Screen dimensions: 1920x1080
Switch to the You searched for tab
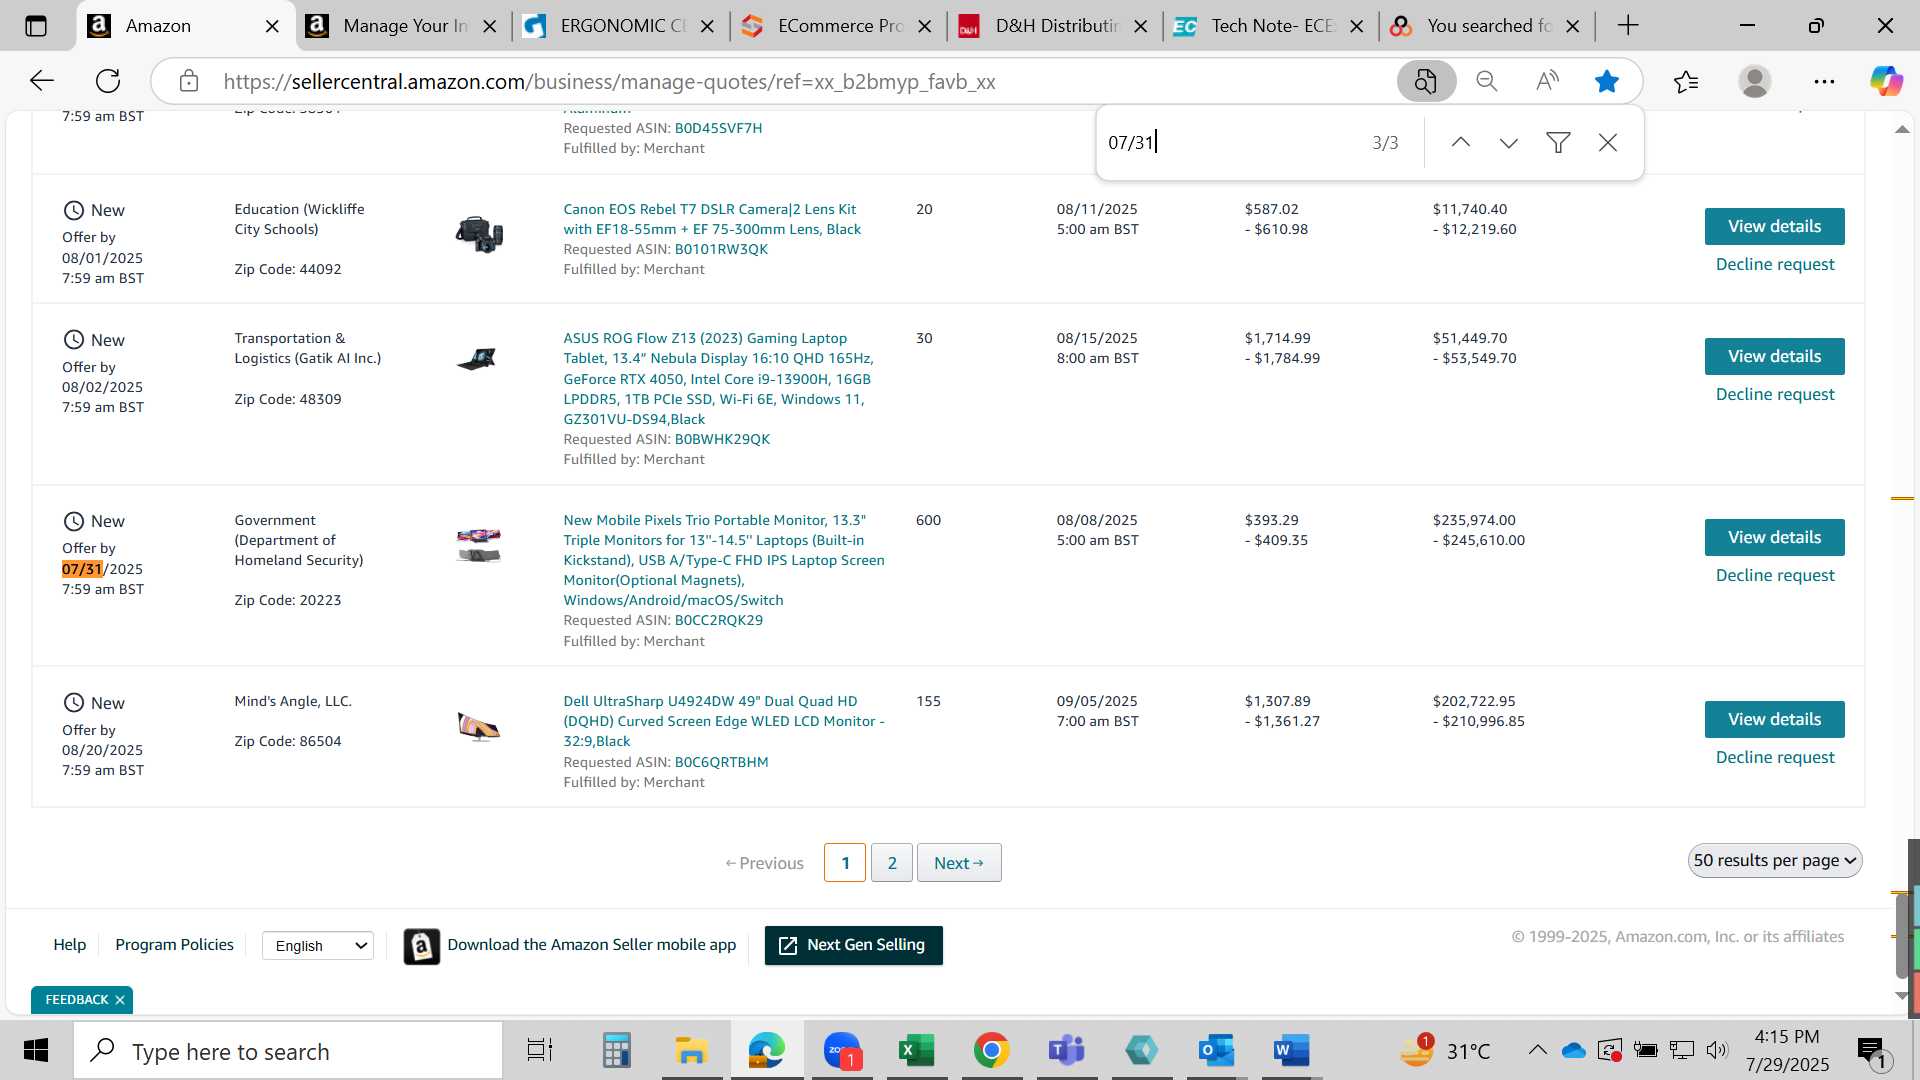pyautogui.click(x=1486, y=26)
